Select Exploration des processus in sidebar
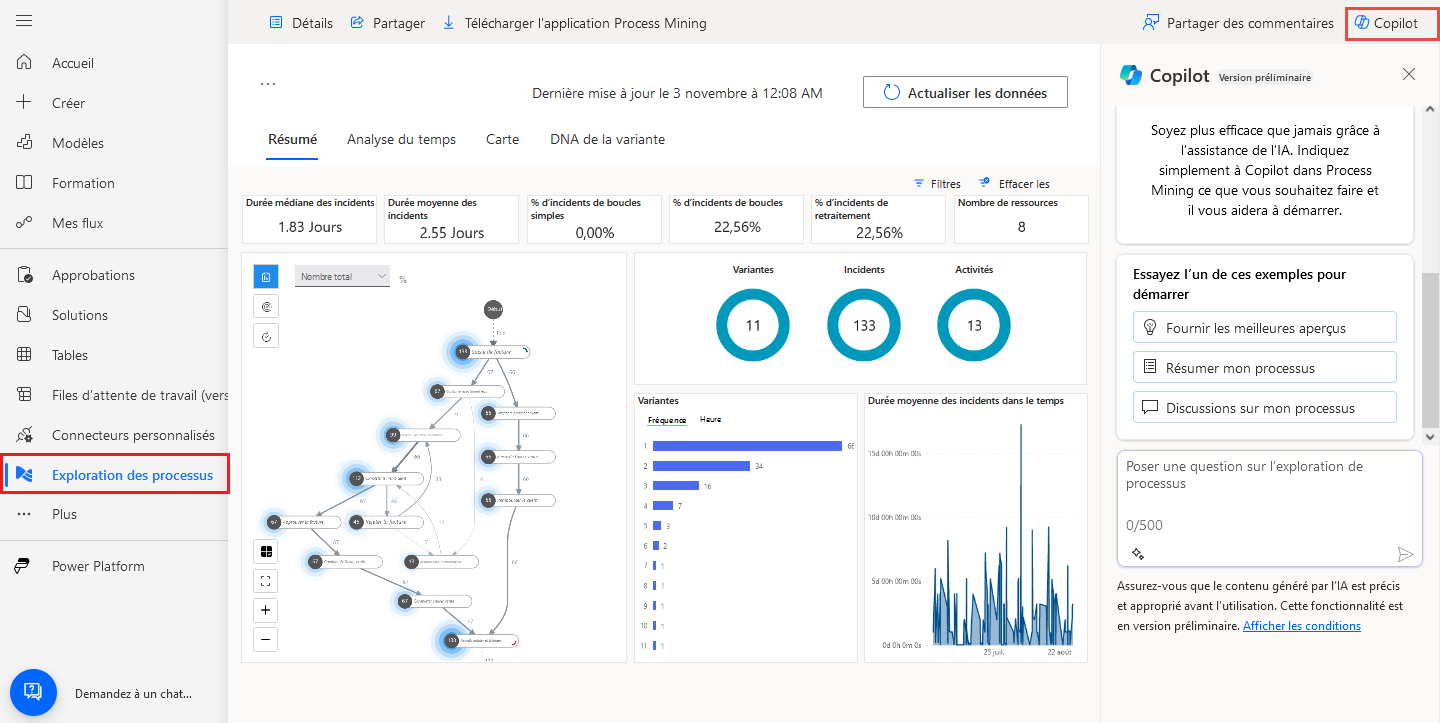The width and height of the screenshot is (1440, 723). [x=116, y=474]
